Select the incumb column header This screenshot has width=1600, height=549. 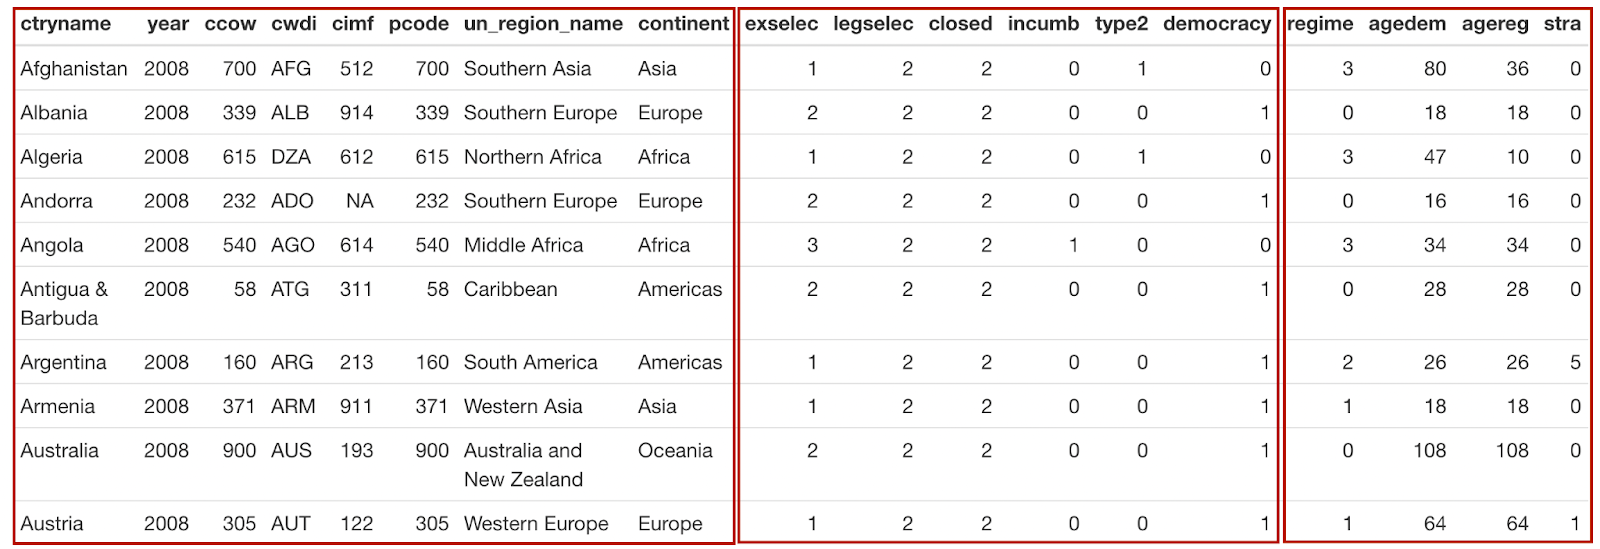coord(1043,24)
